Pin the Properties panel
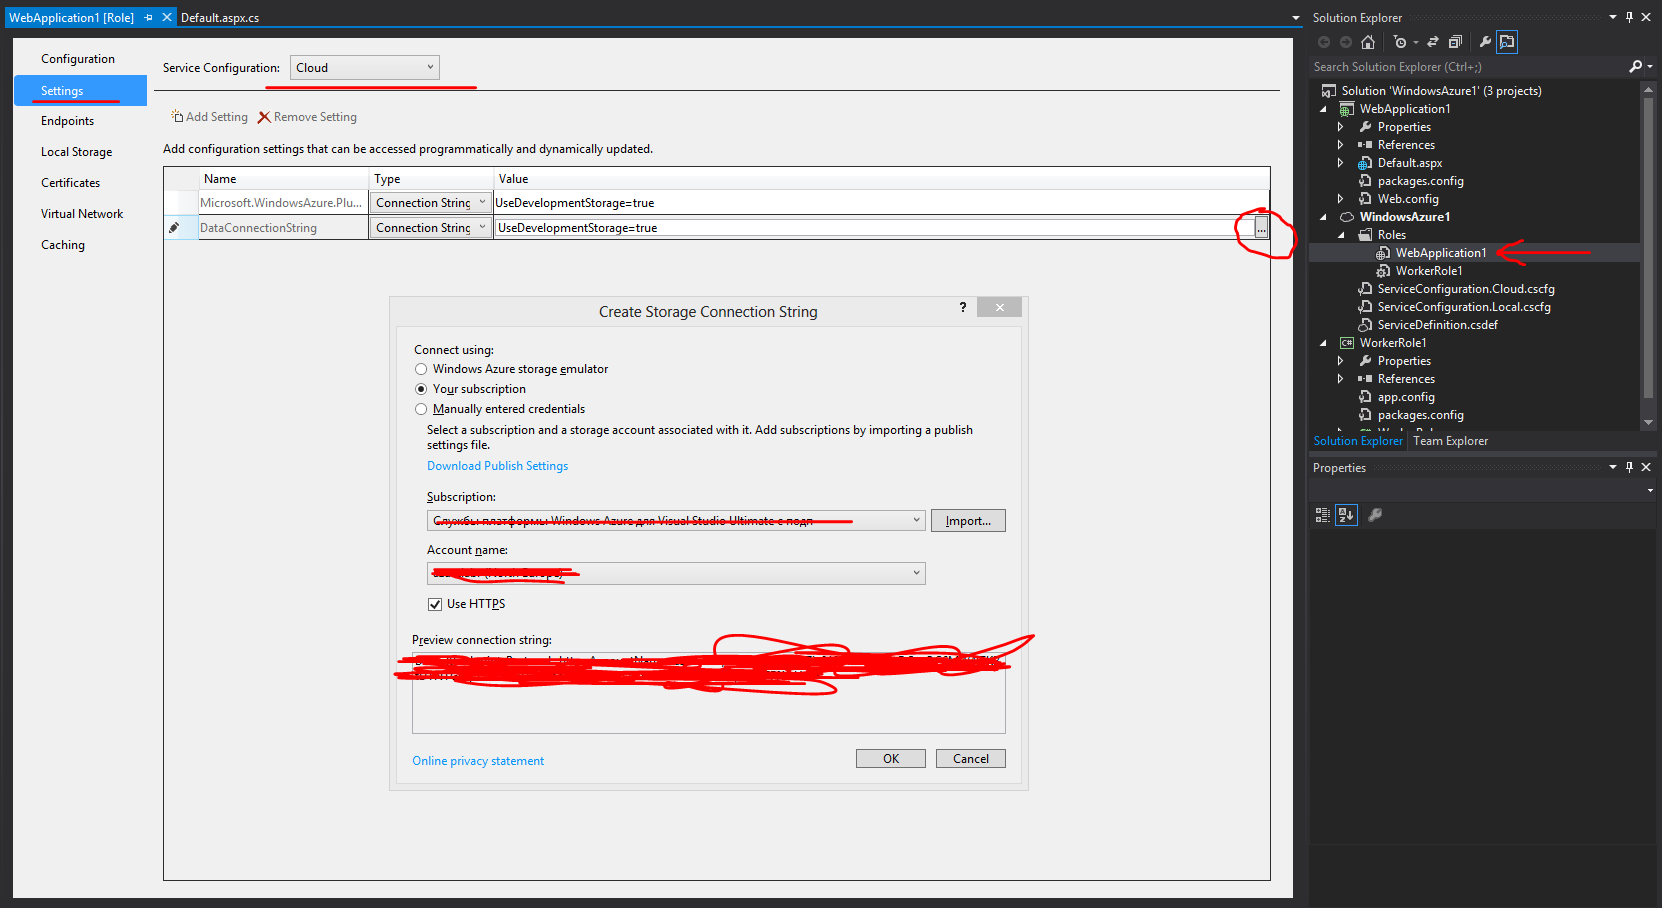The height and width of the screenshot is (908, 1662). tap(1629, 467)
